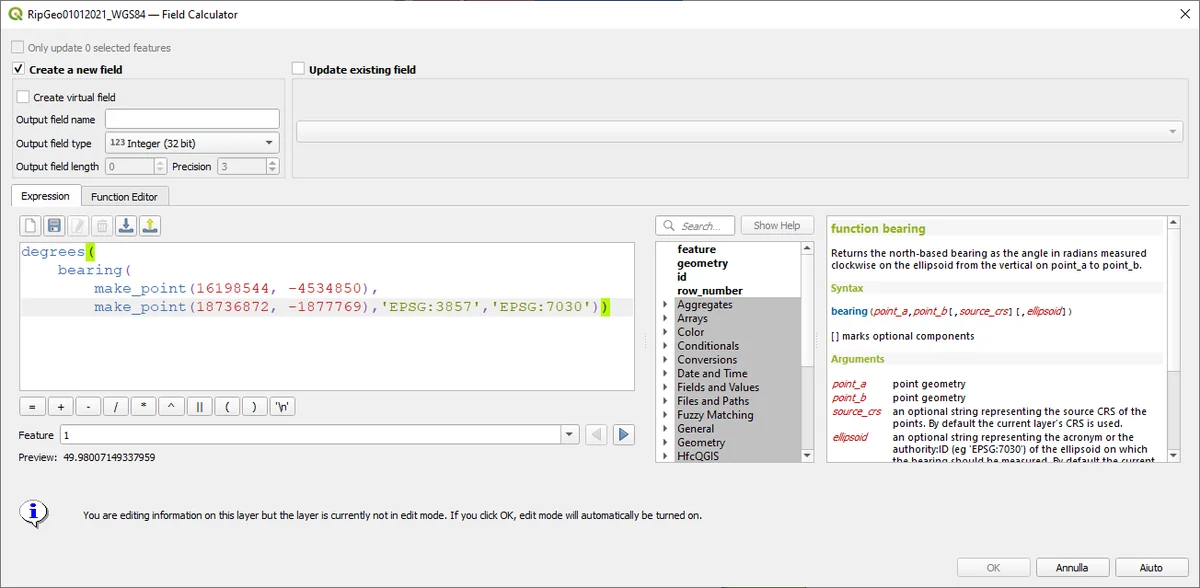Switch to the Function Editor tab
This screenshot has height=588, width=1200.
[x=124, y=197]
